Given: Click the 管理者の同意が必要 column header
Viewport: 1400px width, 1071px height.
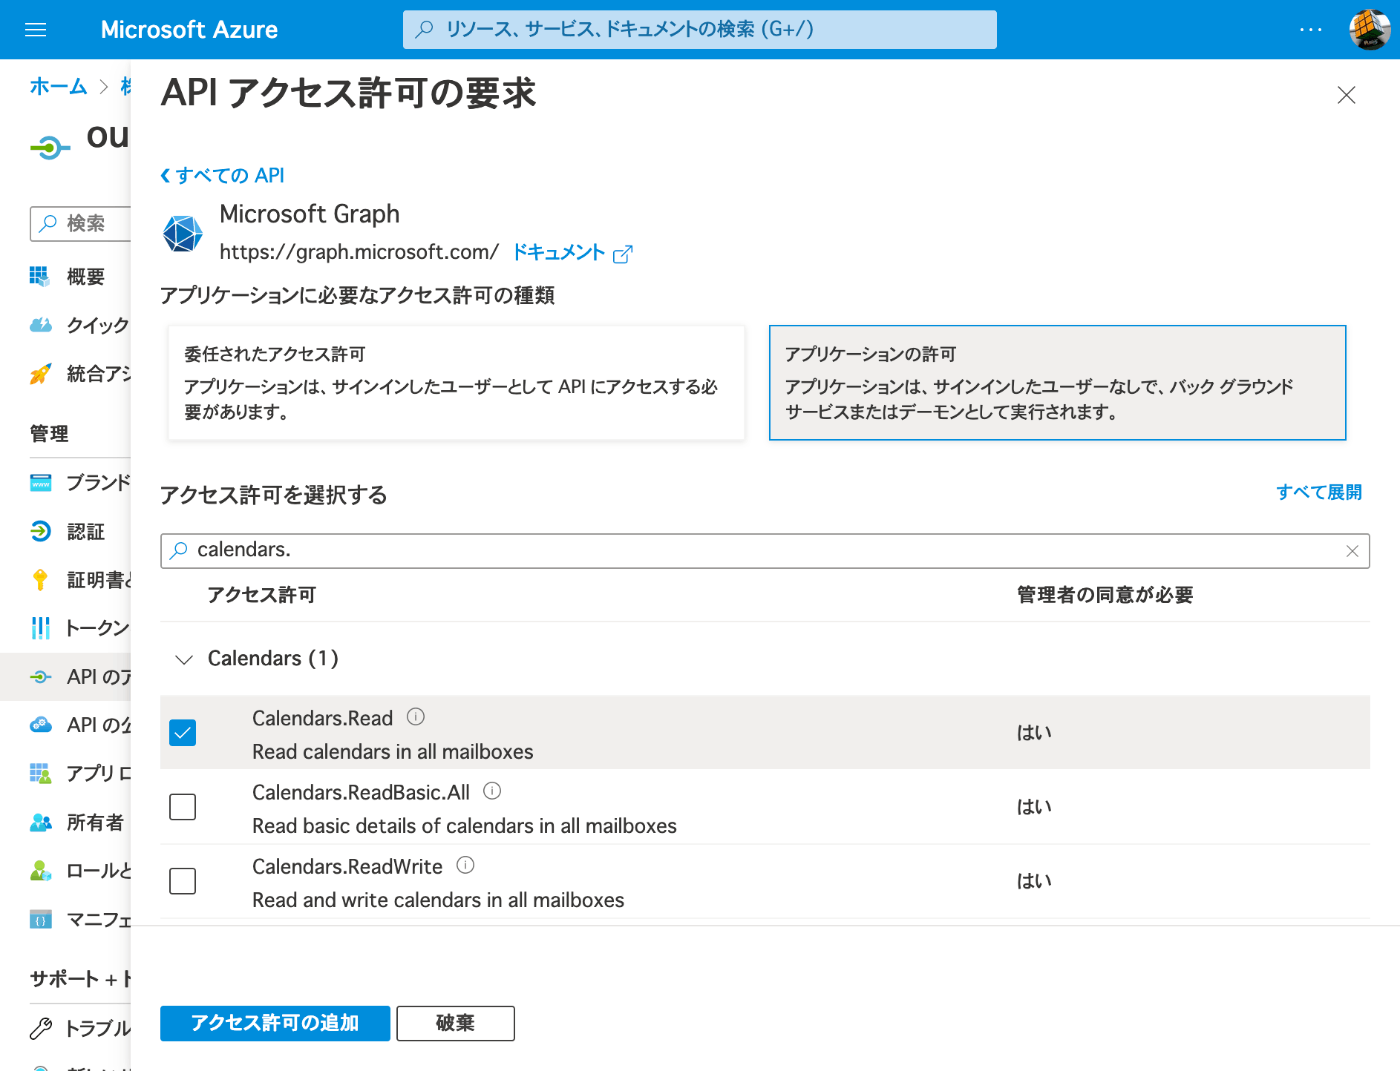Looking at the screenshot, I should (x=1105, y=595).
